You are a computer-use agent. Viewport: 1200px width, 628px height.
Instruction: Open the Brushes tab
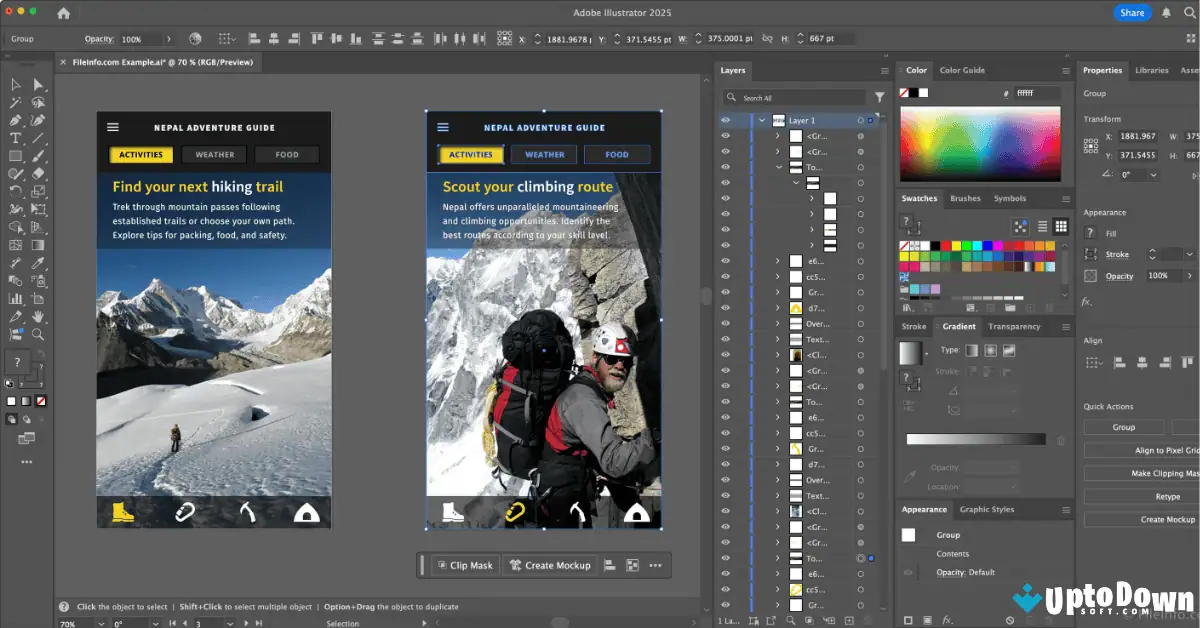tap(966, 198)
